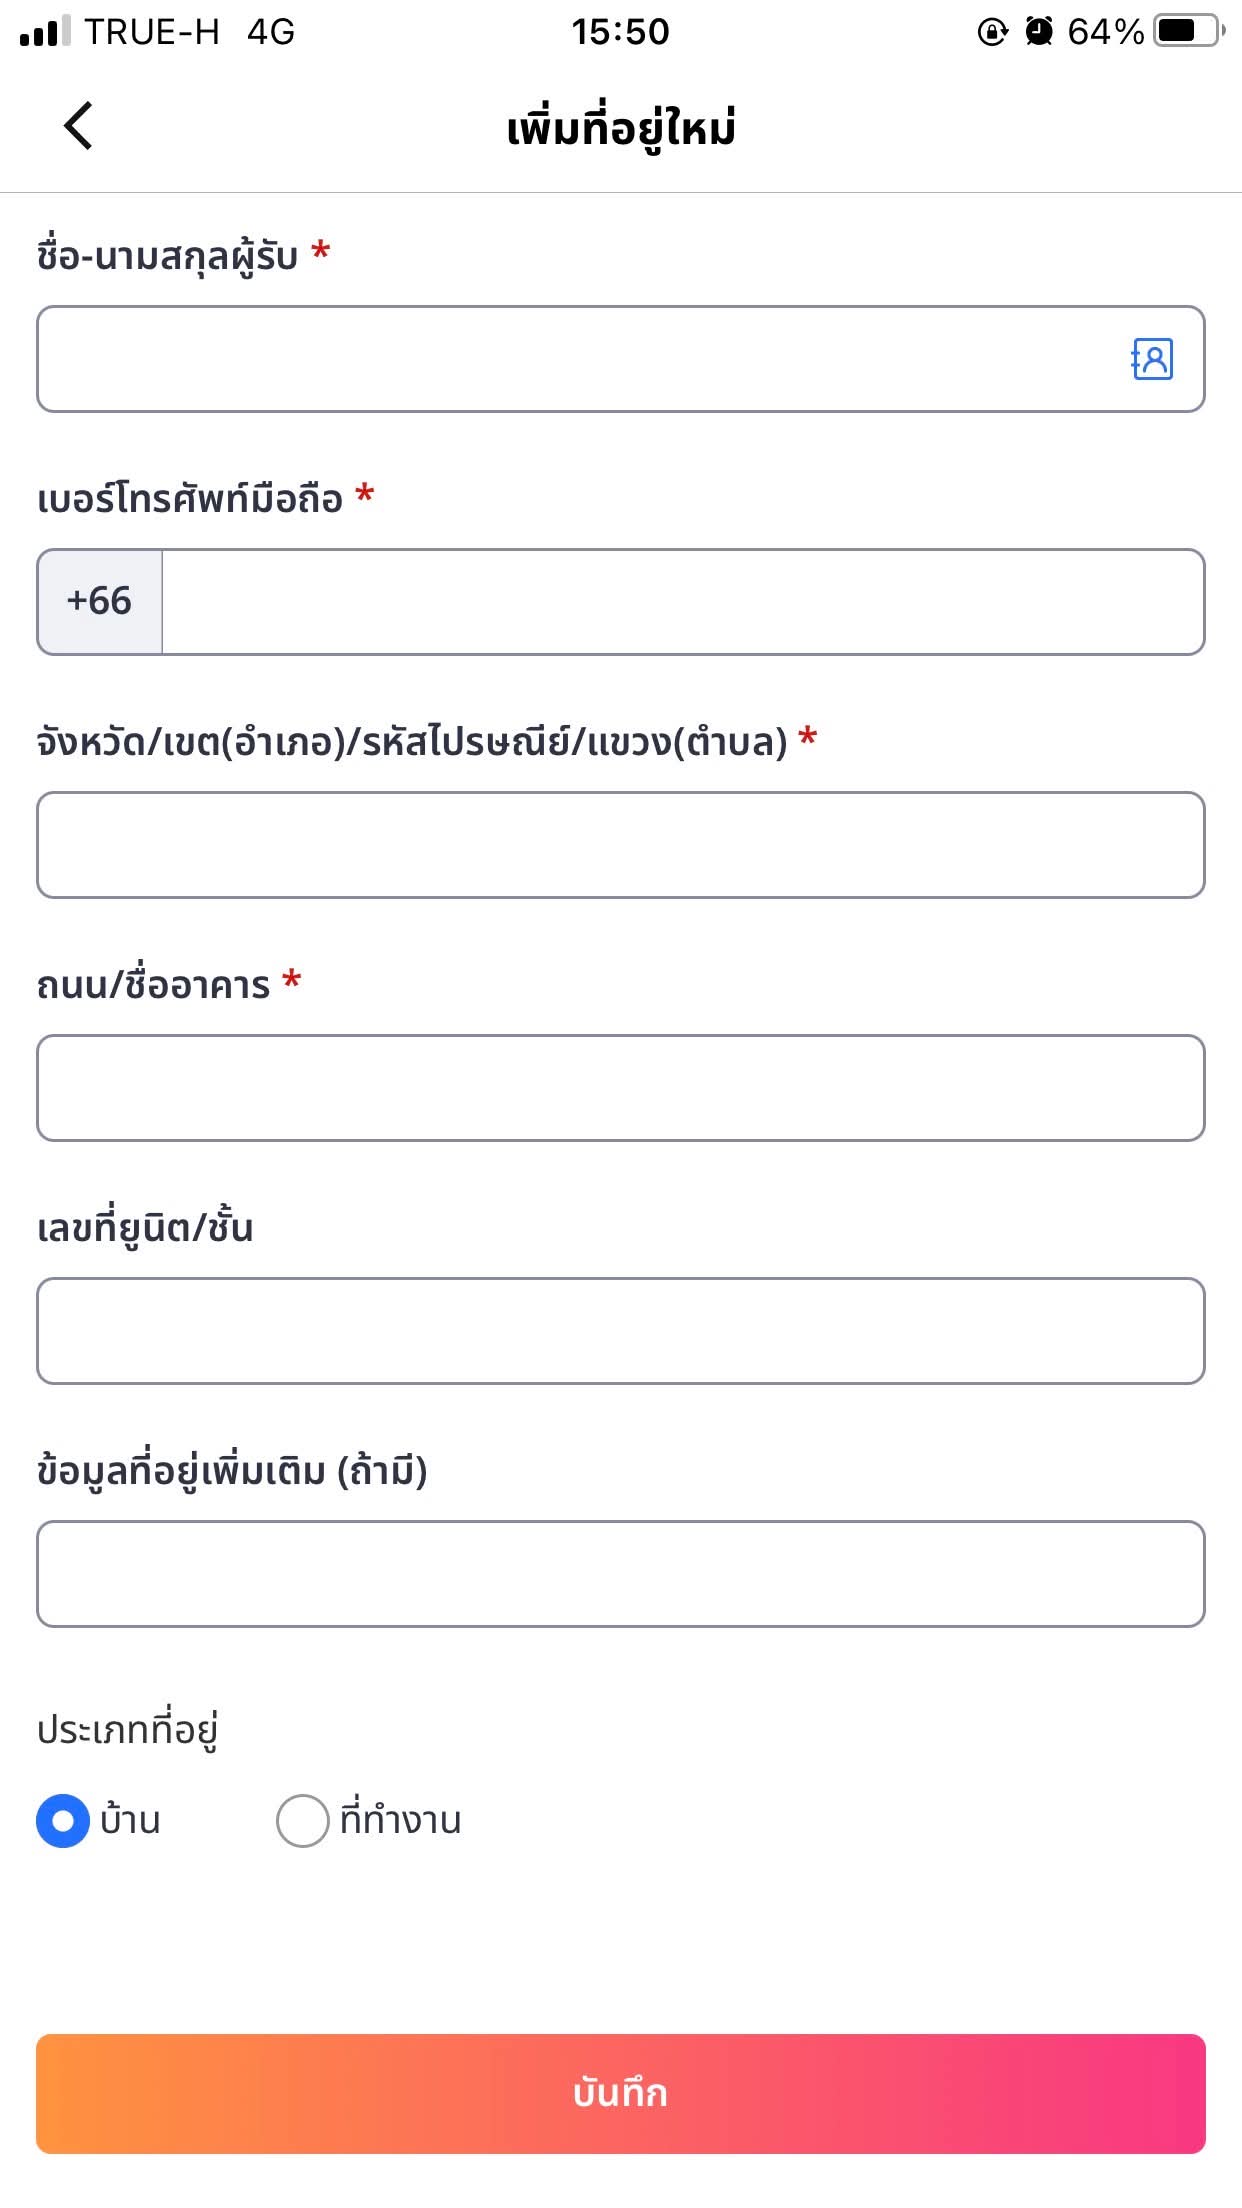The image size is (1242, 2208).
Task: Tap the rotation lock status icon
Action: pos(992,32)
